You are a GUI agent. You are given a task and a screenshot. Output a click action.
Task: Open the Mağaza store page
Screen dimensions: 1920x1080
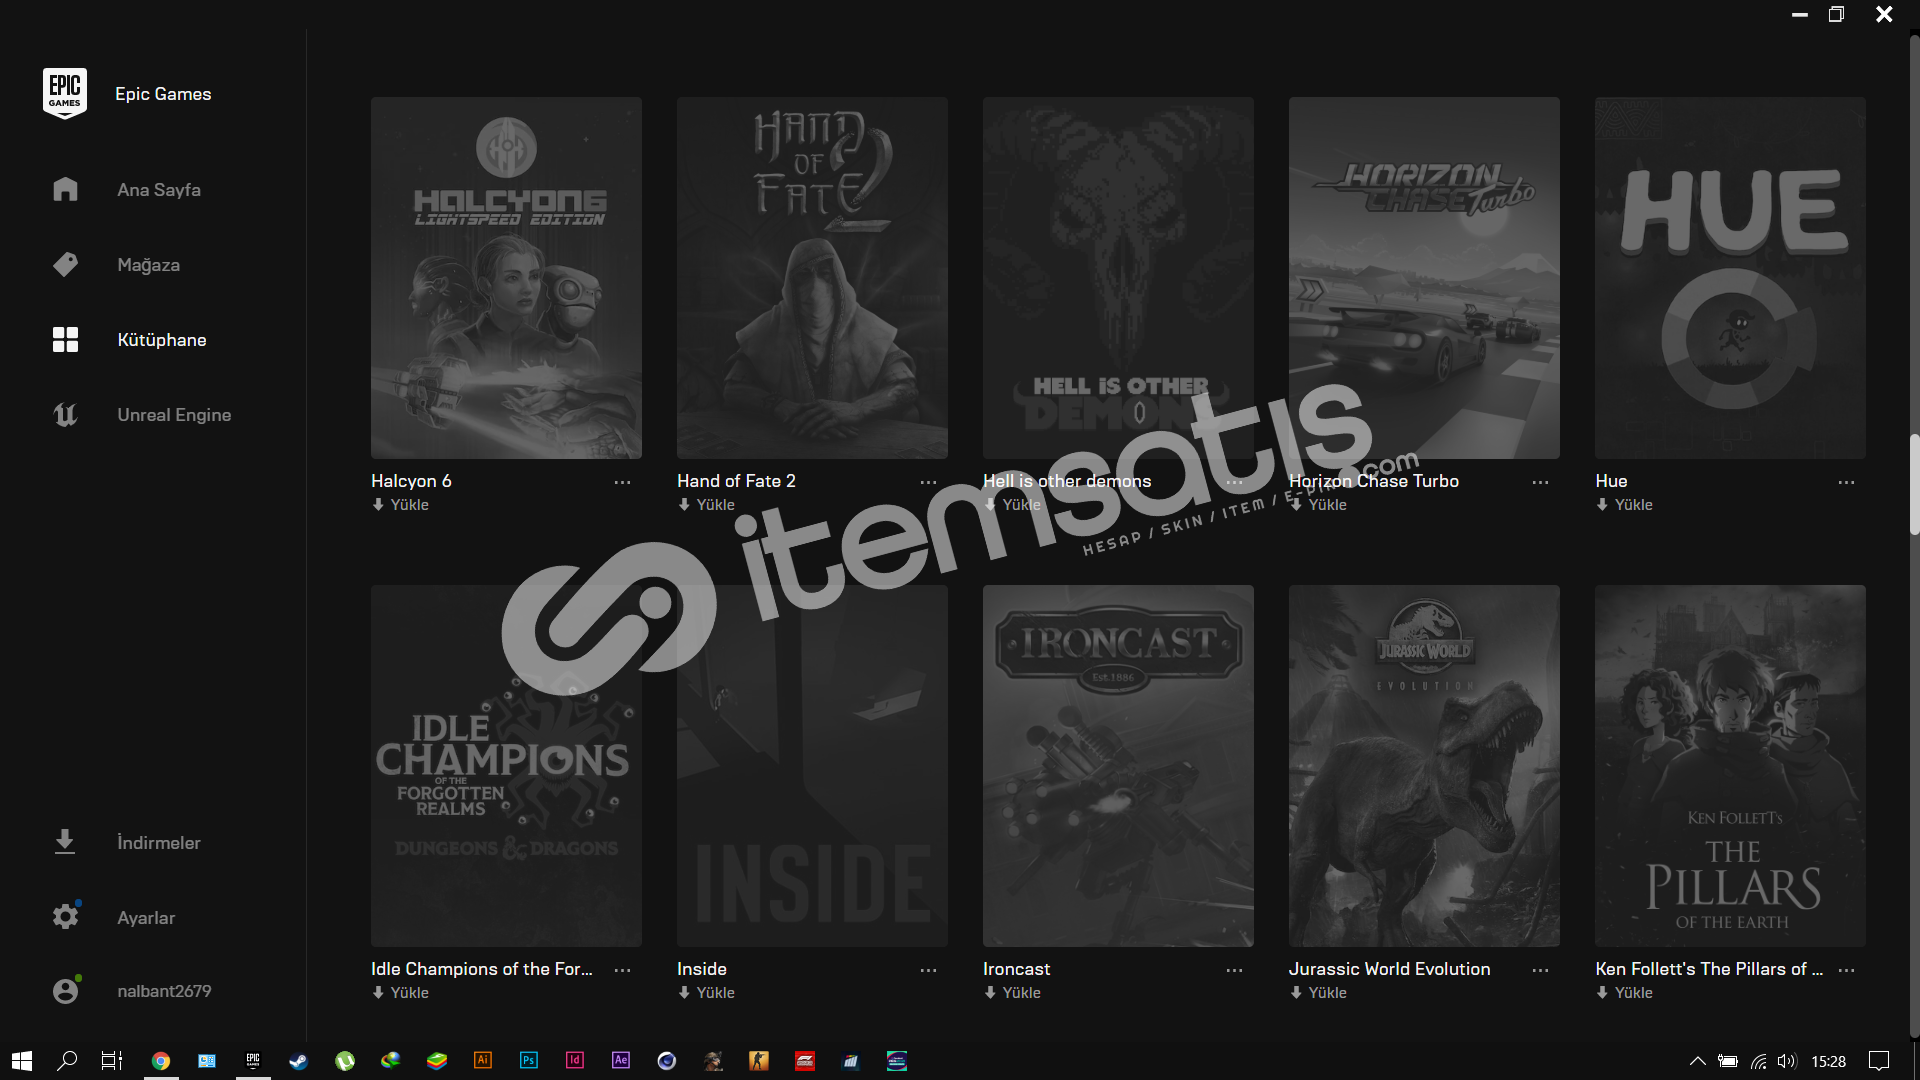(x=148, y=265)
